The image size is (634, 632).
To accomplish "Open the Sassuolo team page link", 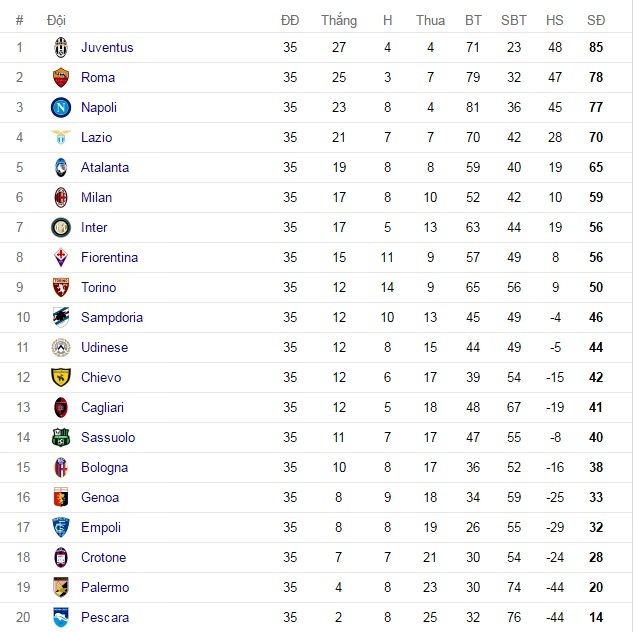I will (108, 437).
